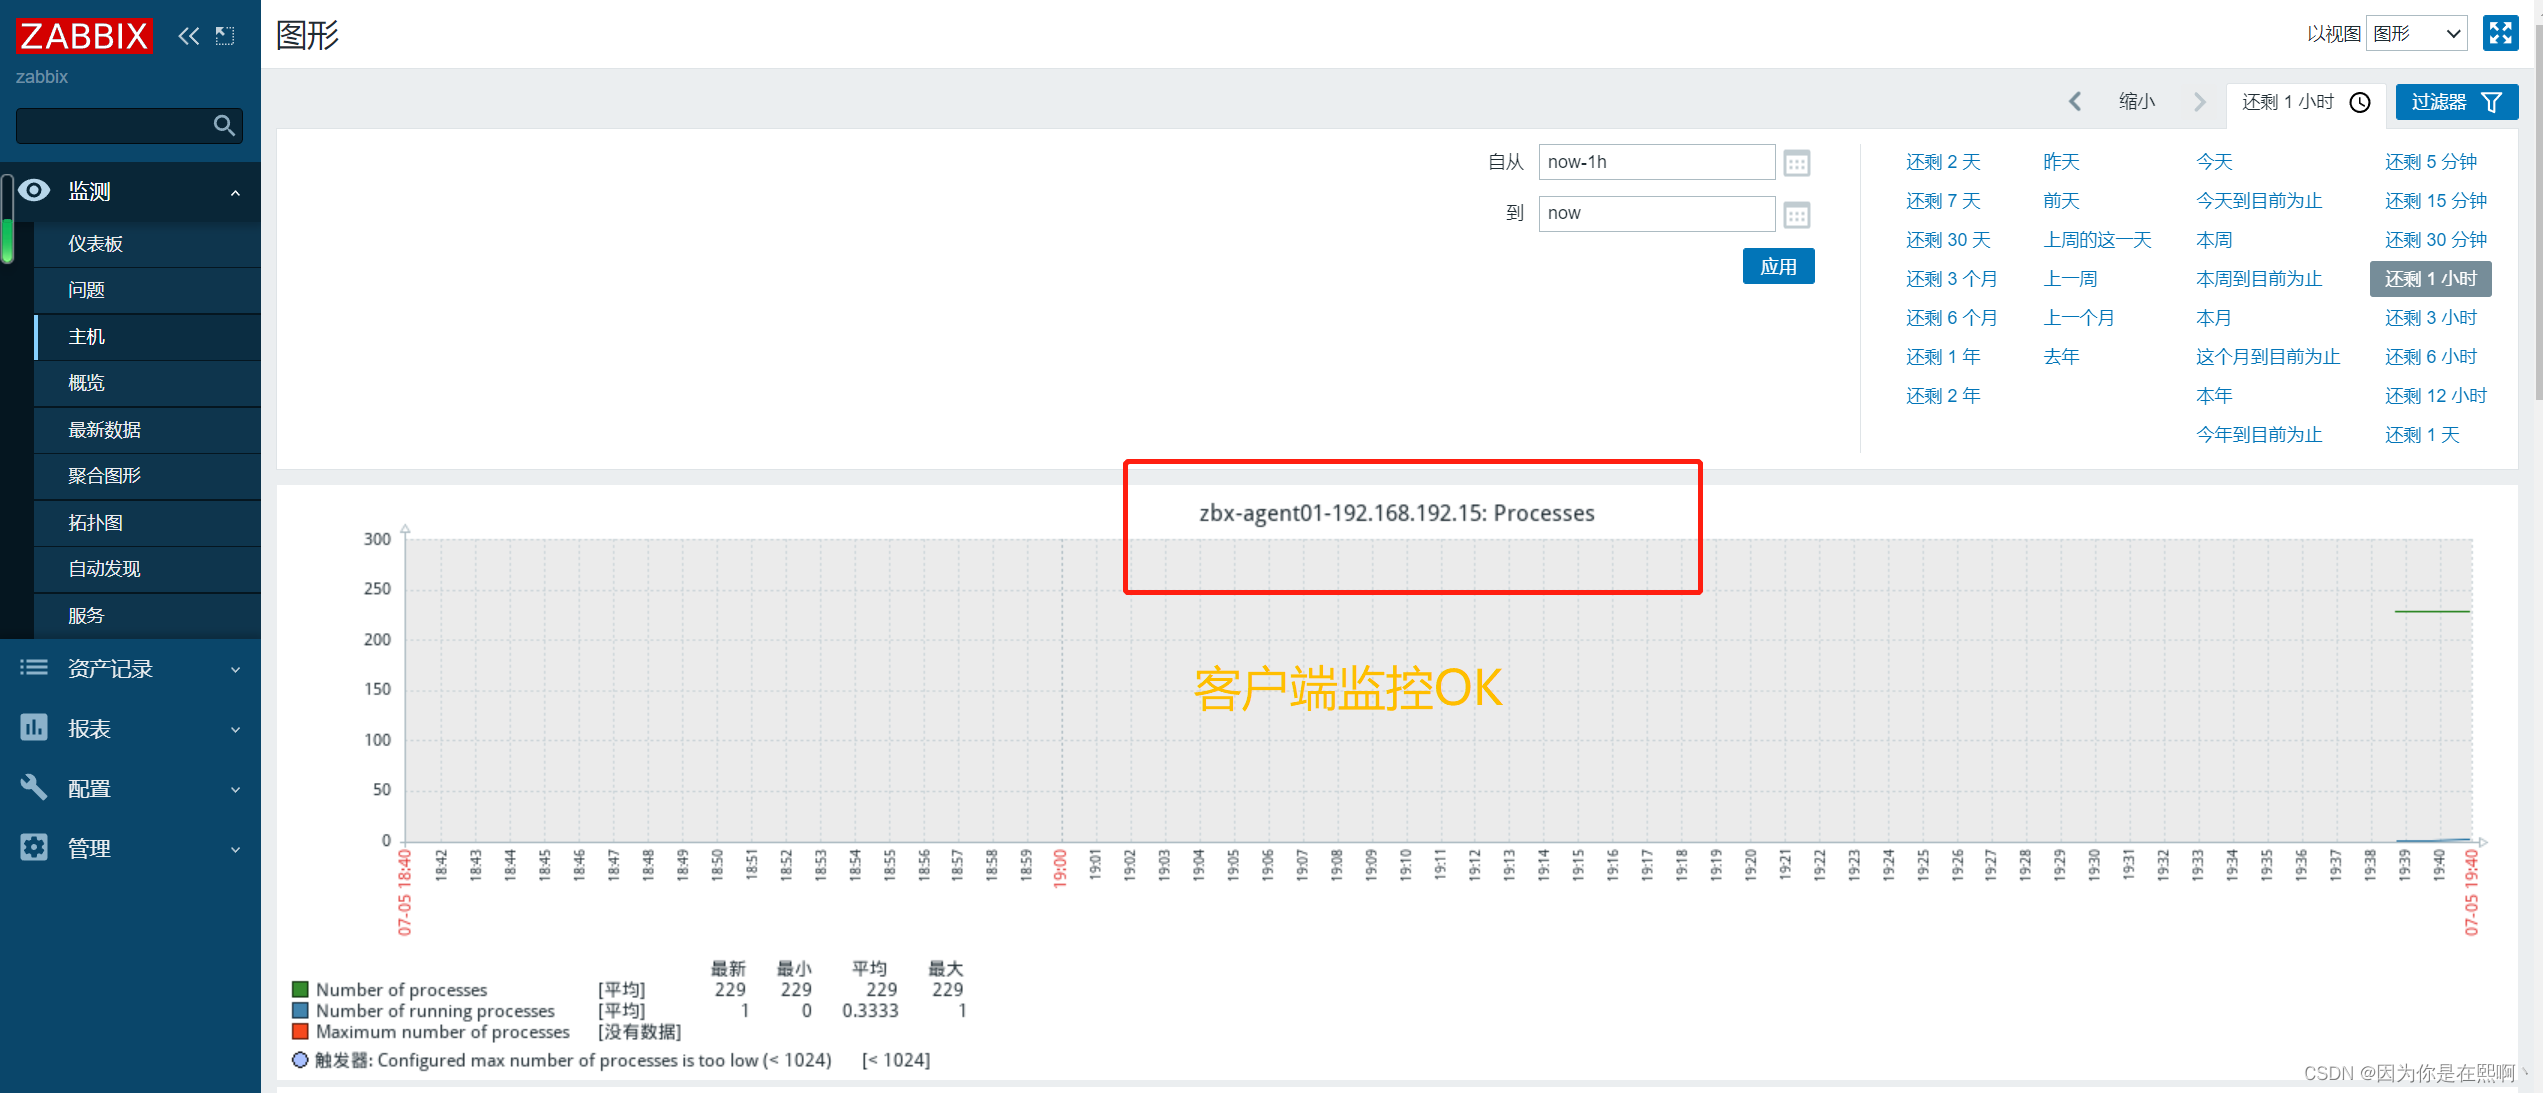This screenshot has height=1093, width=2543.
Task: Select the 还剩 15 分钟 time range
Action: 2435,201
